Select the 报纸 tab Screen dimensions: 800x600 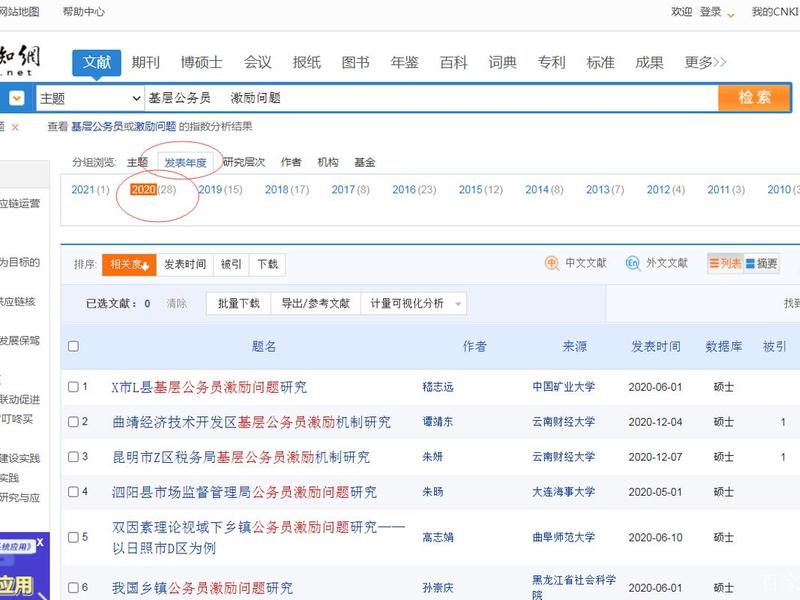tap(307, 62)
